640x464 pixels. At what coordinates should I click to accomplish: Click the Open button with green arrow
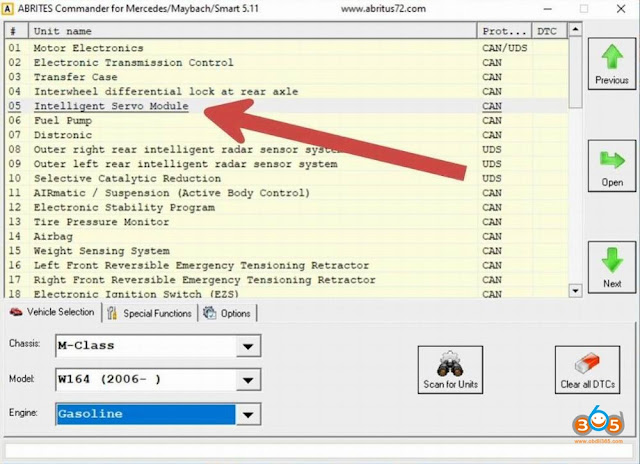pos(611,166)
